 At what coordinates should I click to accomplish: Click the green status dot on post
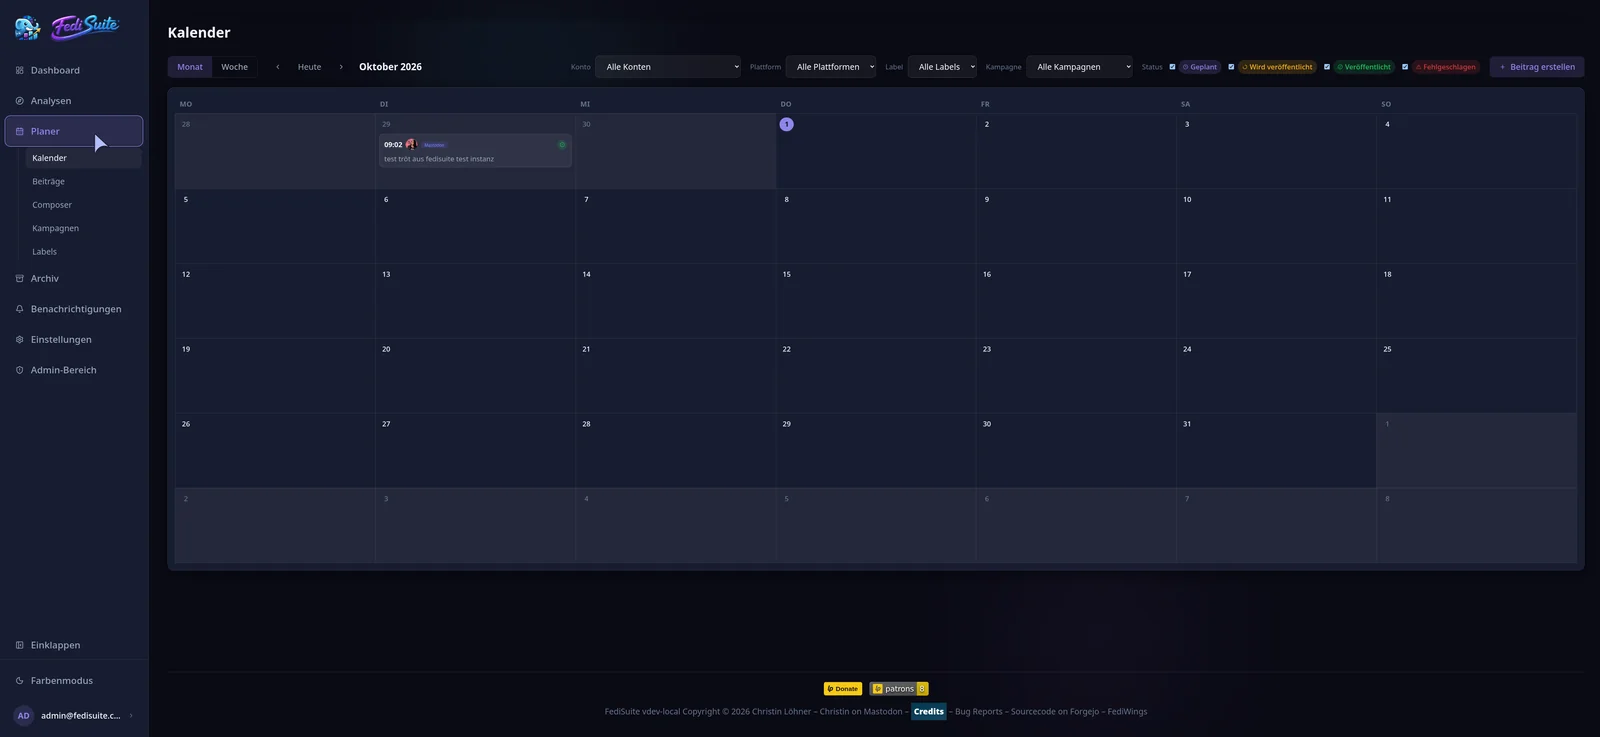click(x=562, y=145)
